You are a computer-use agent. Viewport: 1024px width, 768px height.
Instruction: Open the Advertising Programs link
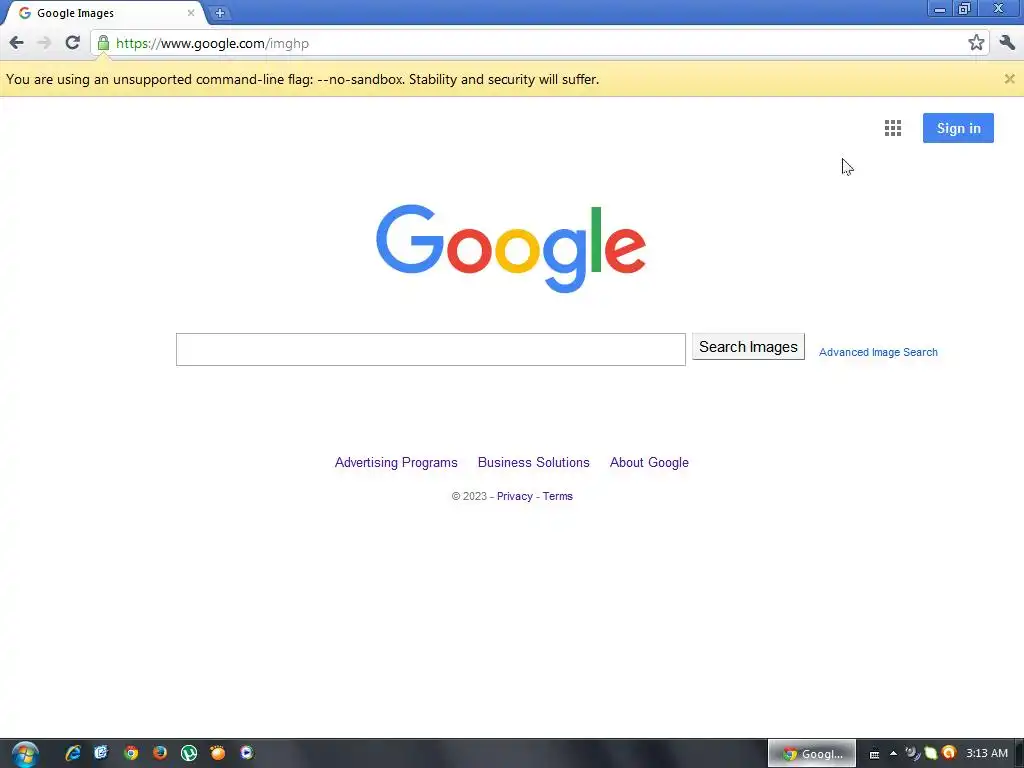pos(396,462)
